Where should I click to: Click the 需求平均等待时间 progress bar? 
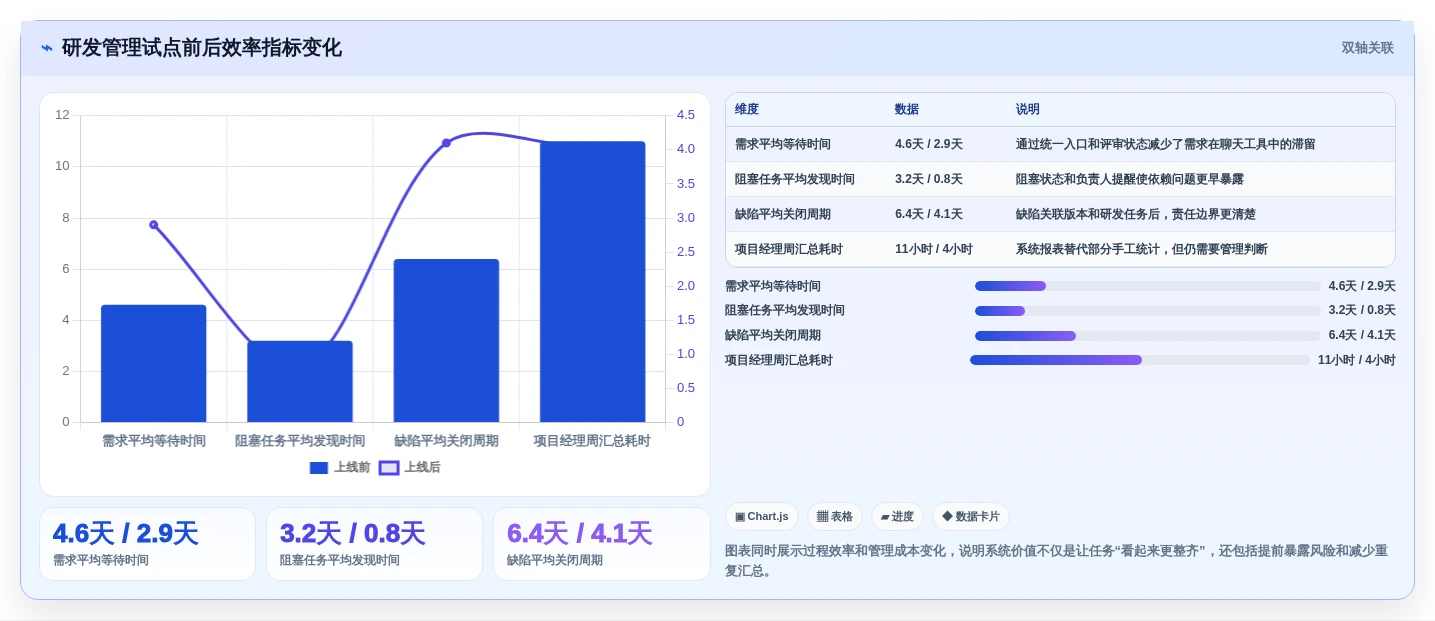[x=1148, y=286]
